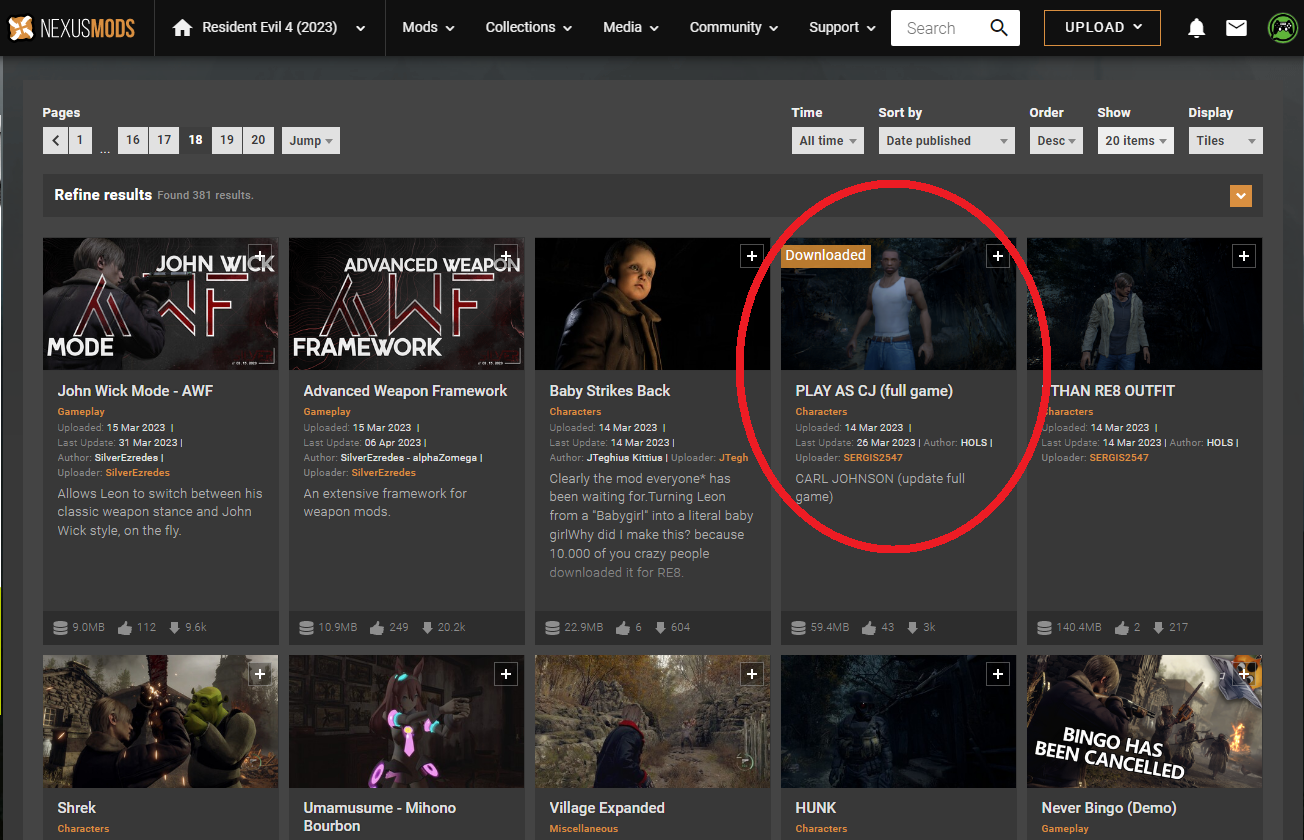The height and width of the screenshot is (840, 1304).
Task: Click uploader JTegh on Baby Strikes Back tile
Action: pyautogui.click(x=733, y=458)
